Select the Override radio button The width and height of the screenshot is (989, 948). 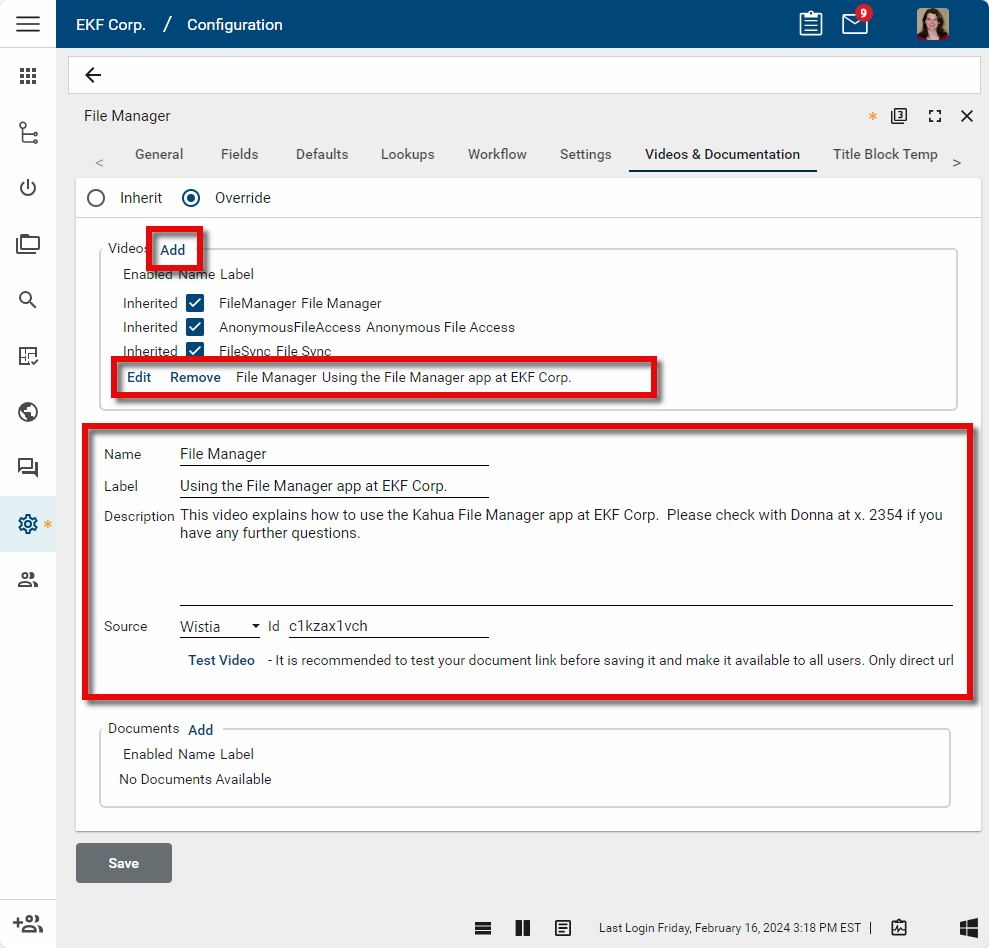tap(190, 197)
